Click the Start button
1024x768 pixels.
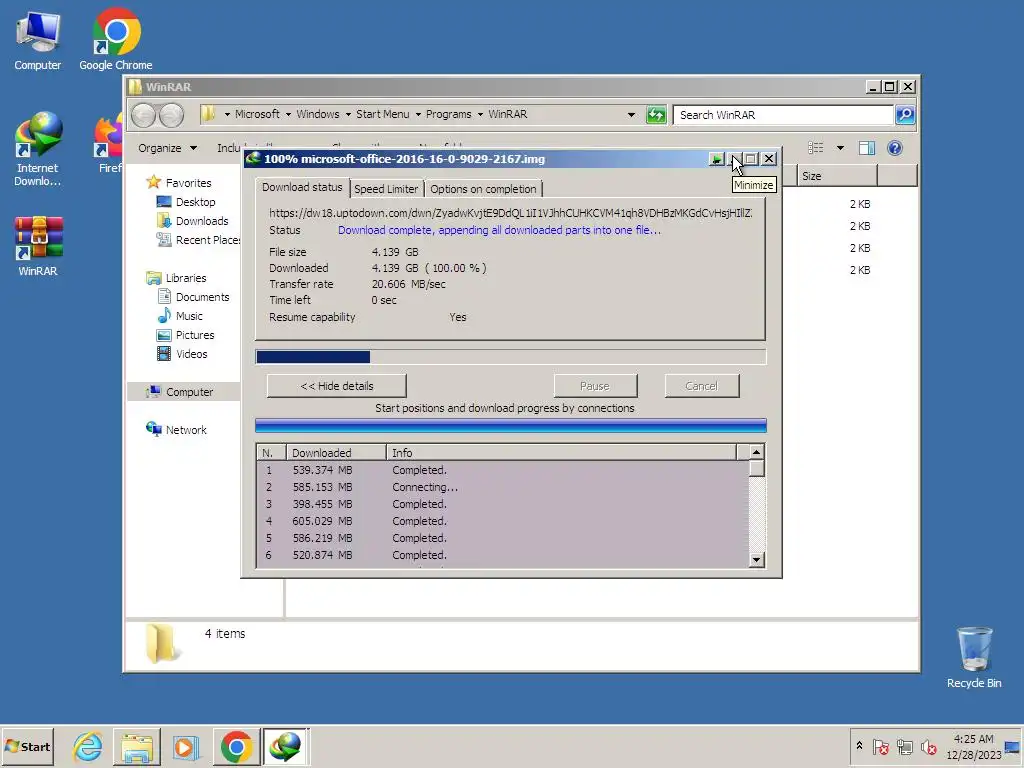coord(27,746)
